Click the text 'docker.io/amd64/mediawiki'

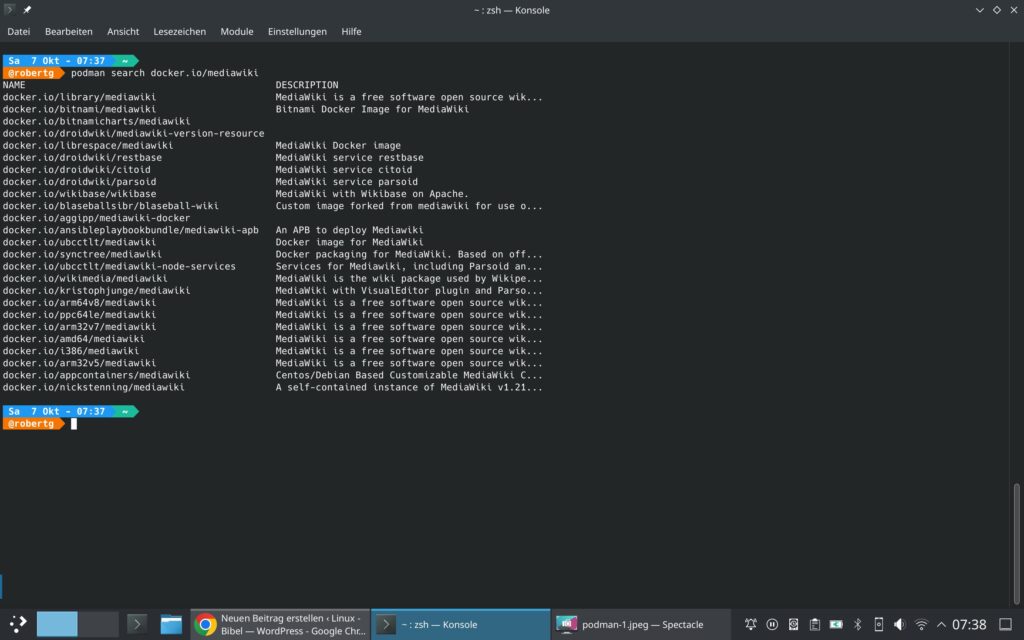tap(74, 339)
